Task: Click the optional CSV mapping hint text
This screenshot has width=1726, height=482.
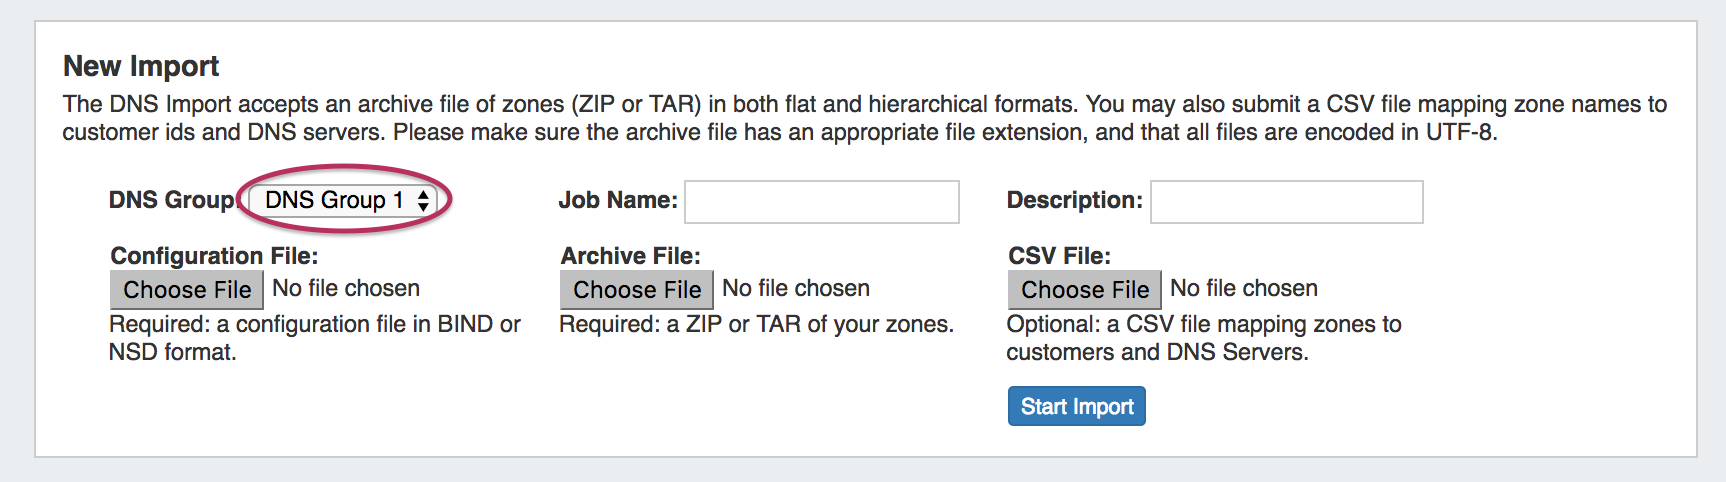Action: (x=1203, y=338)
